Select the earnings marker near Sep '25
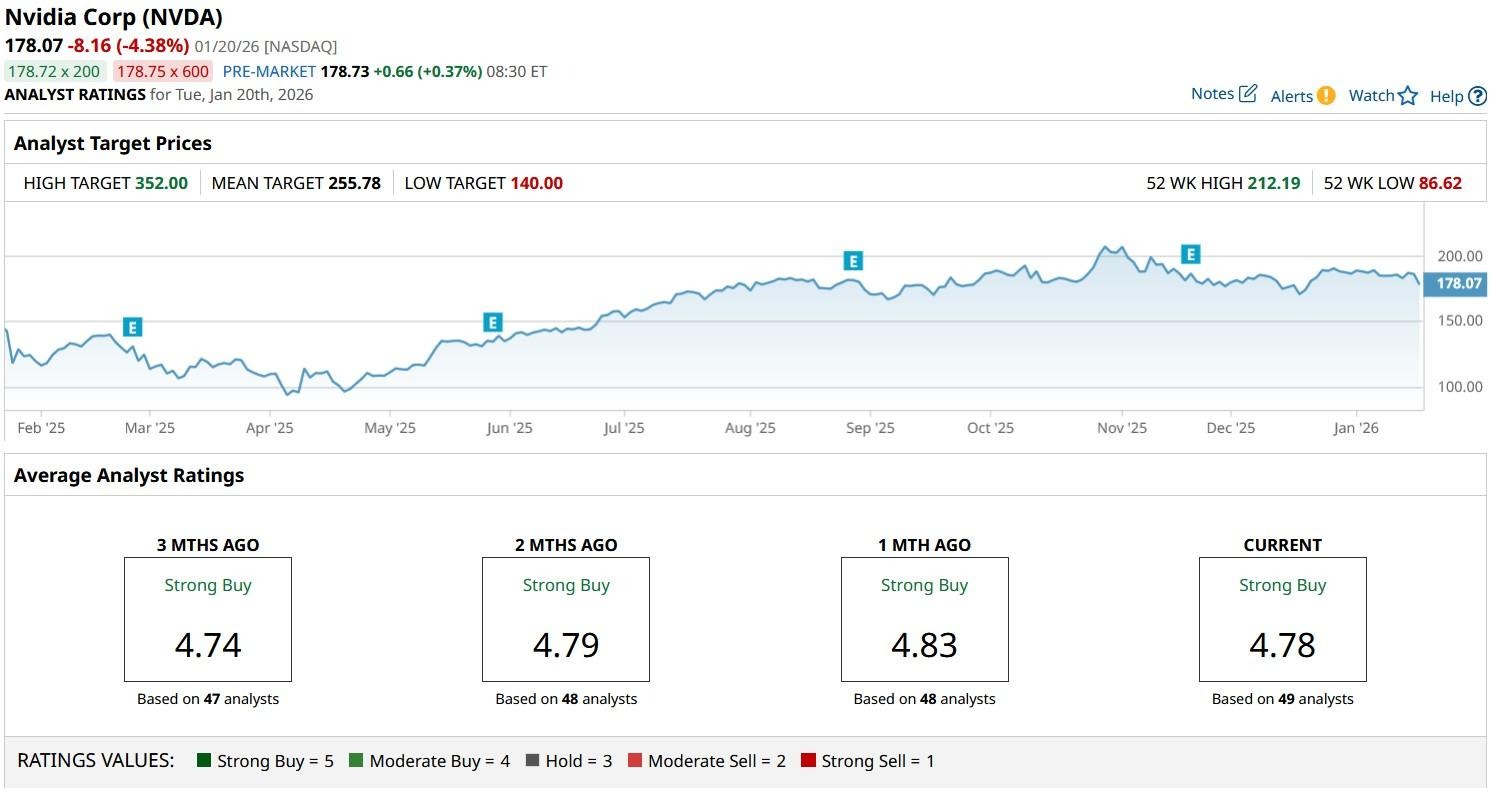1495x799 pixels. (x=853, y=261)
